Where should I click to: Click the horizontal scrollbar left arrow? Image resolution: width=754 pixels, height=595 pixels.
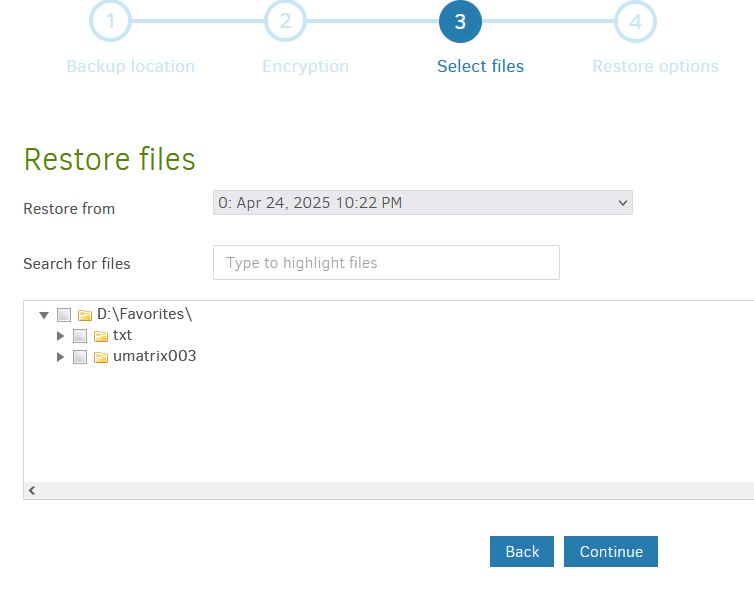(32, 491)
